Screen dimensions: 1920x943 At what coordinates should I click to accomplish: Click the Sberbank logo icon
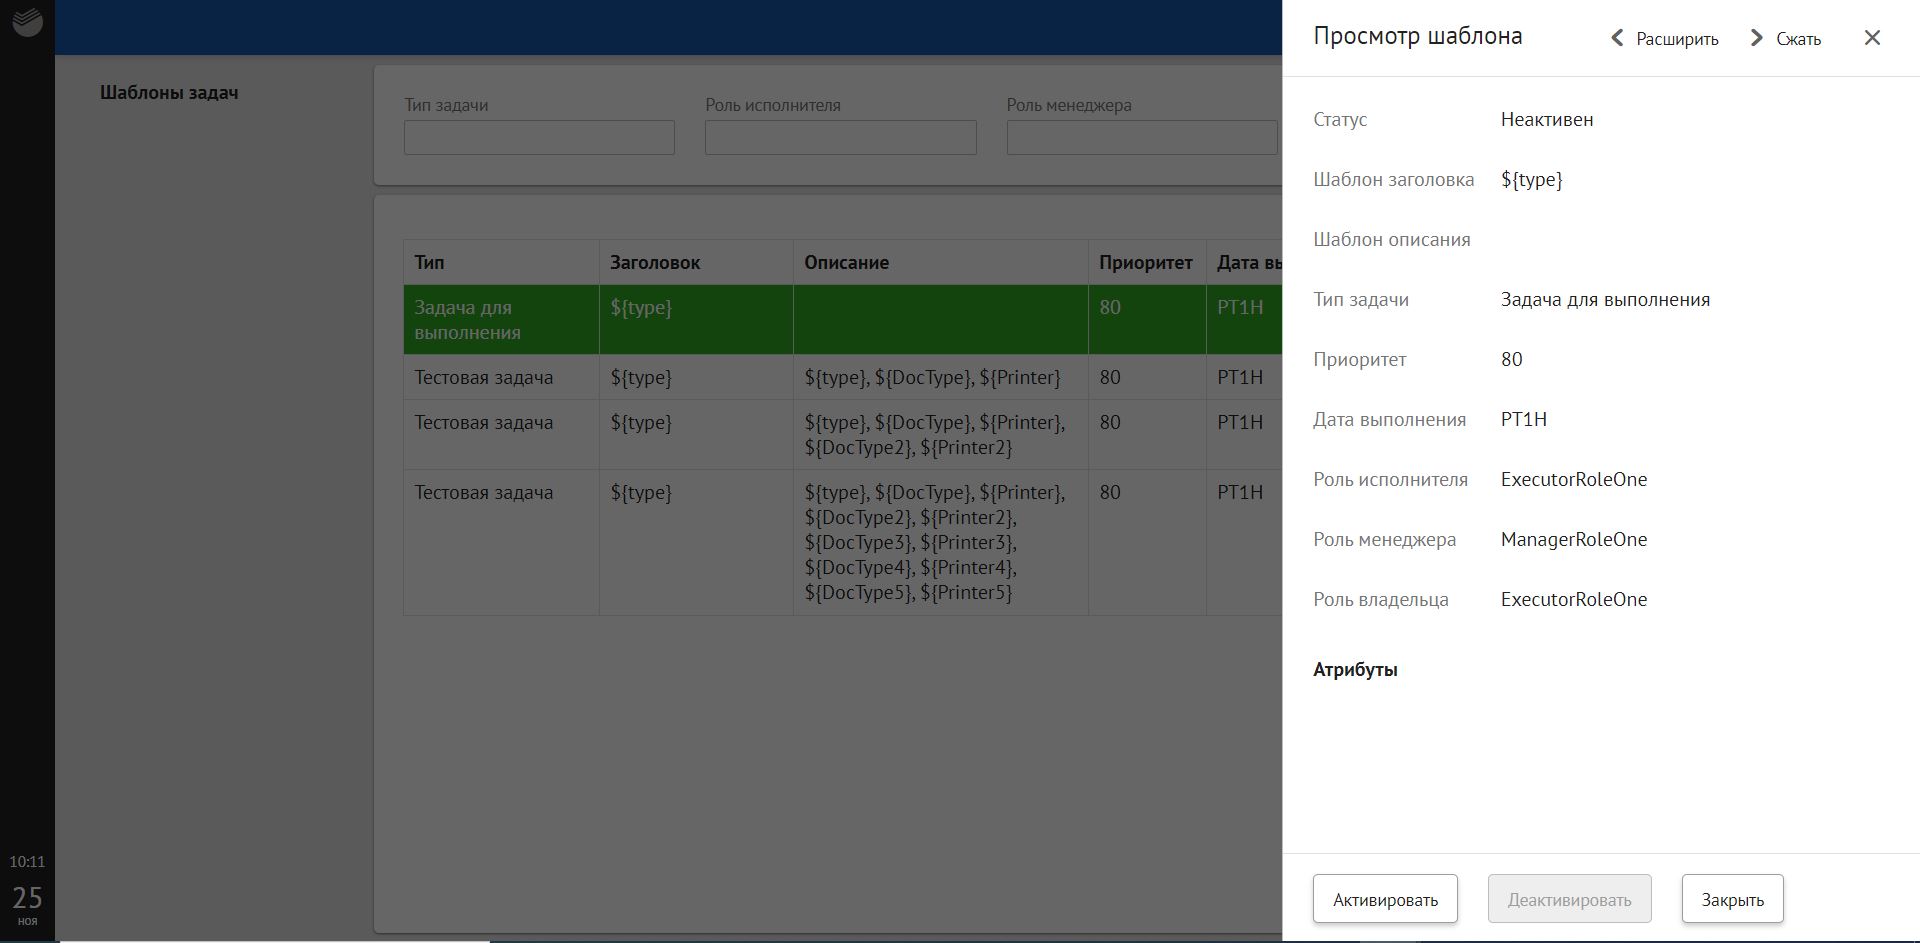[x=27, y=22]
